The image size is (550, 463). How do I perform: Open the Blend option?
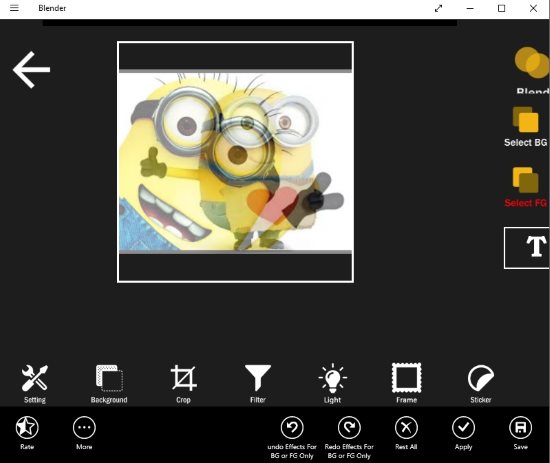tap(531, 70)
